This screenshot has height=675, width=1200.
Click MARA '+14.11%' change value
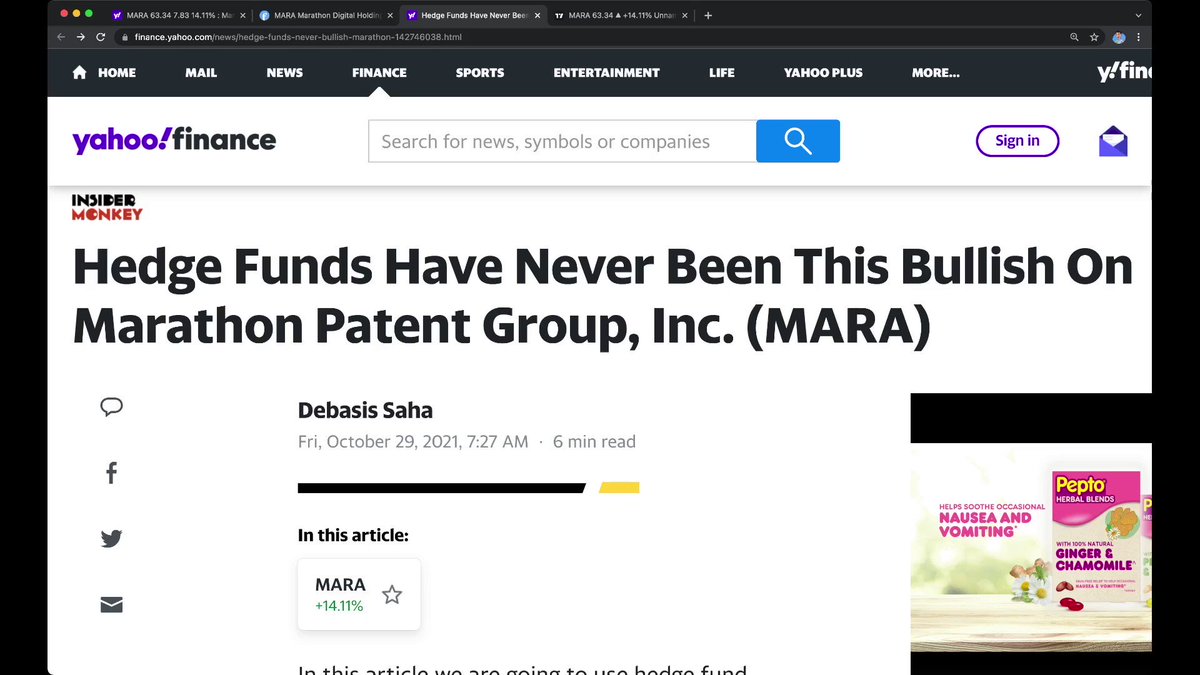339,606
